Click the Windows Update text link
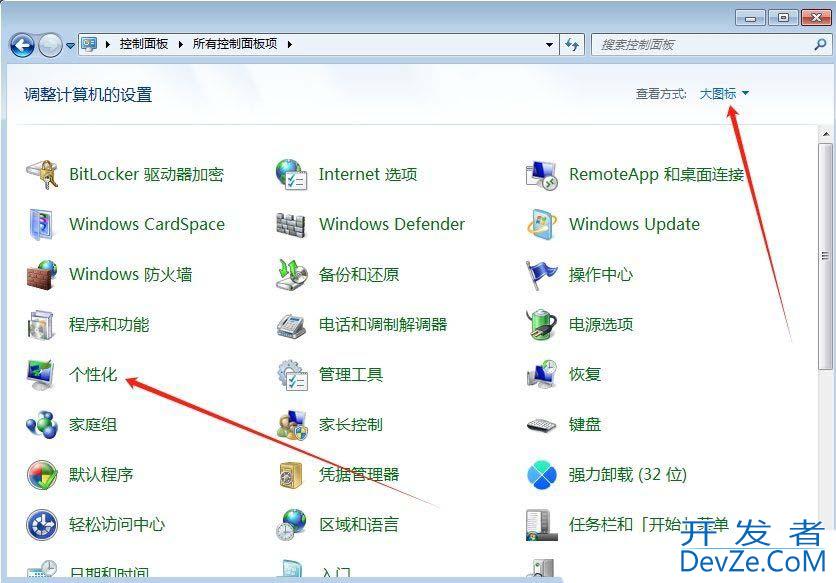Image resolution: width=836 pixels, height=583 pixels. 634,225
